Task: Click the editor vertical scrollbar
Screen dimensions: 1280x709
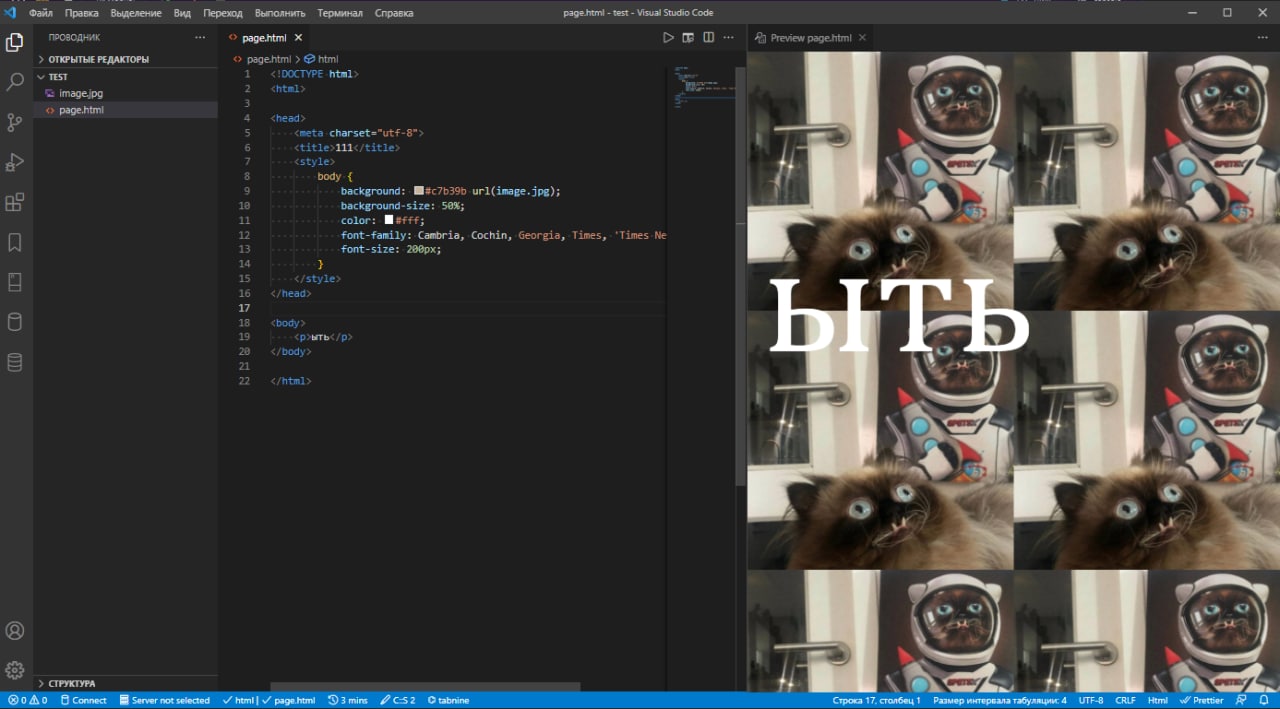Action: pyautogui.click(x=741, y=276)
